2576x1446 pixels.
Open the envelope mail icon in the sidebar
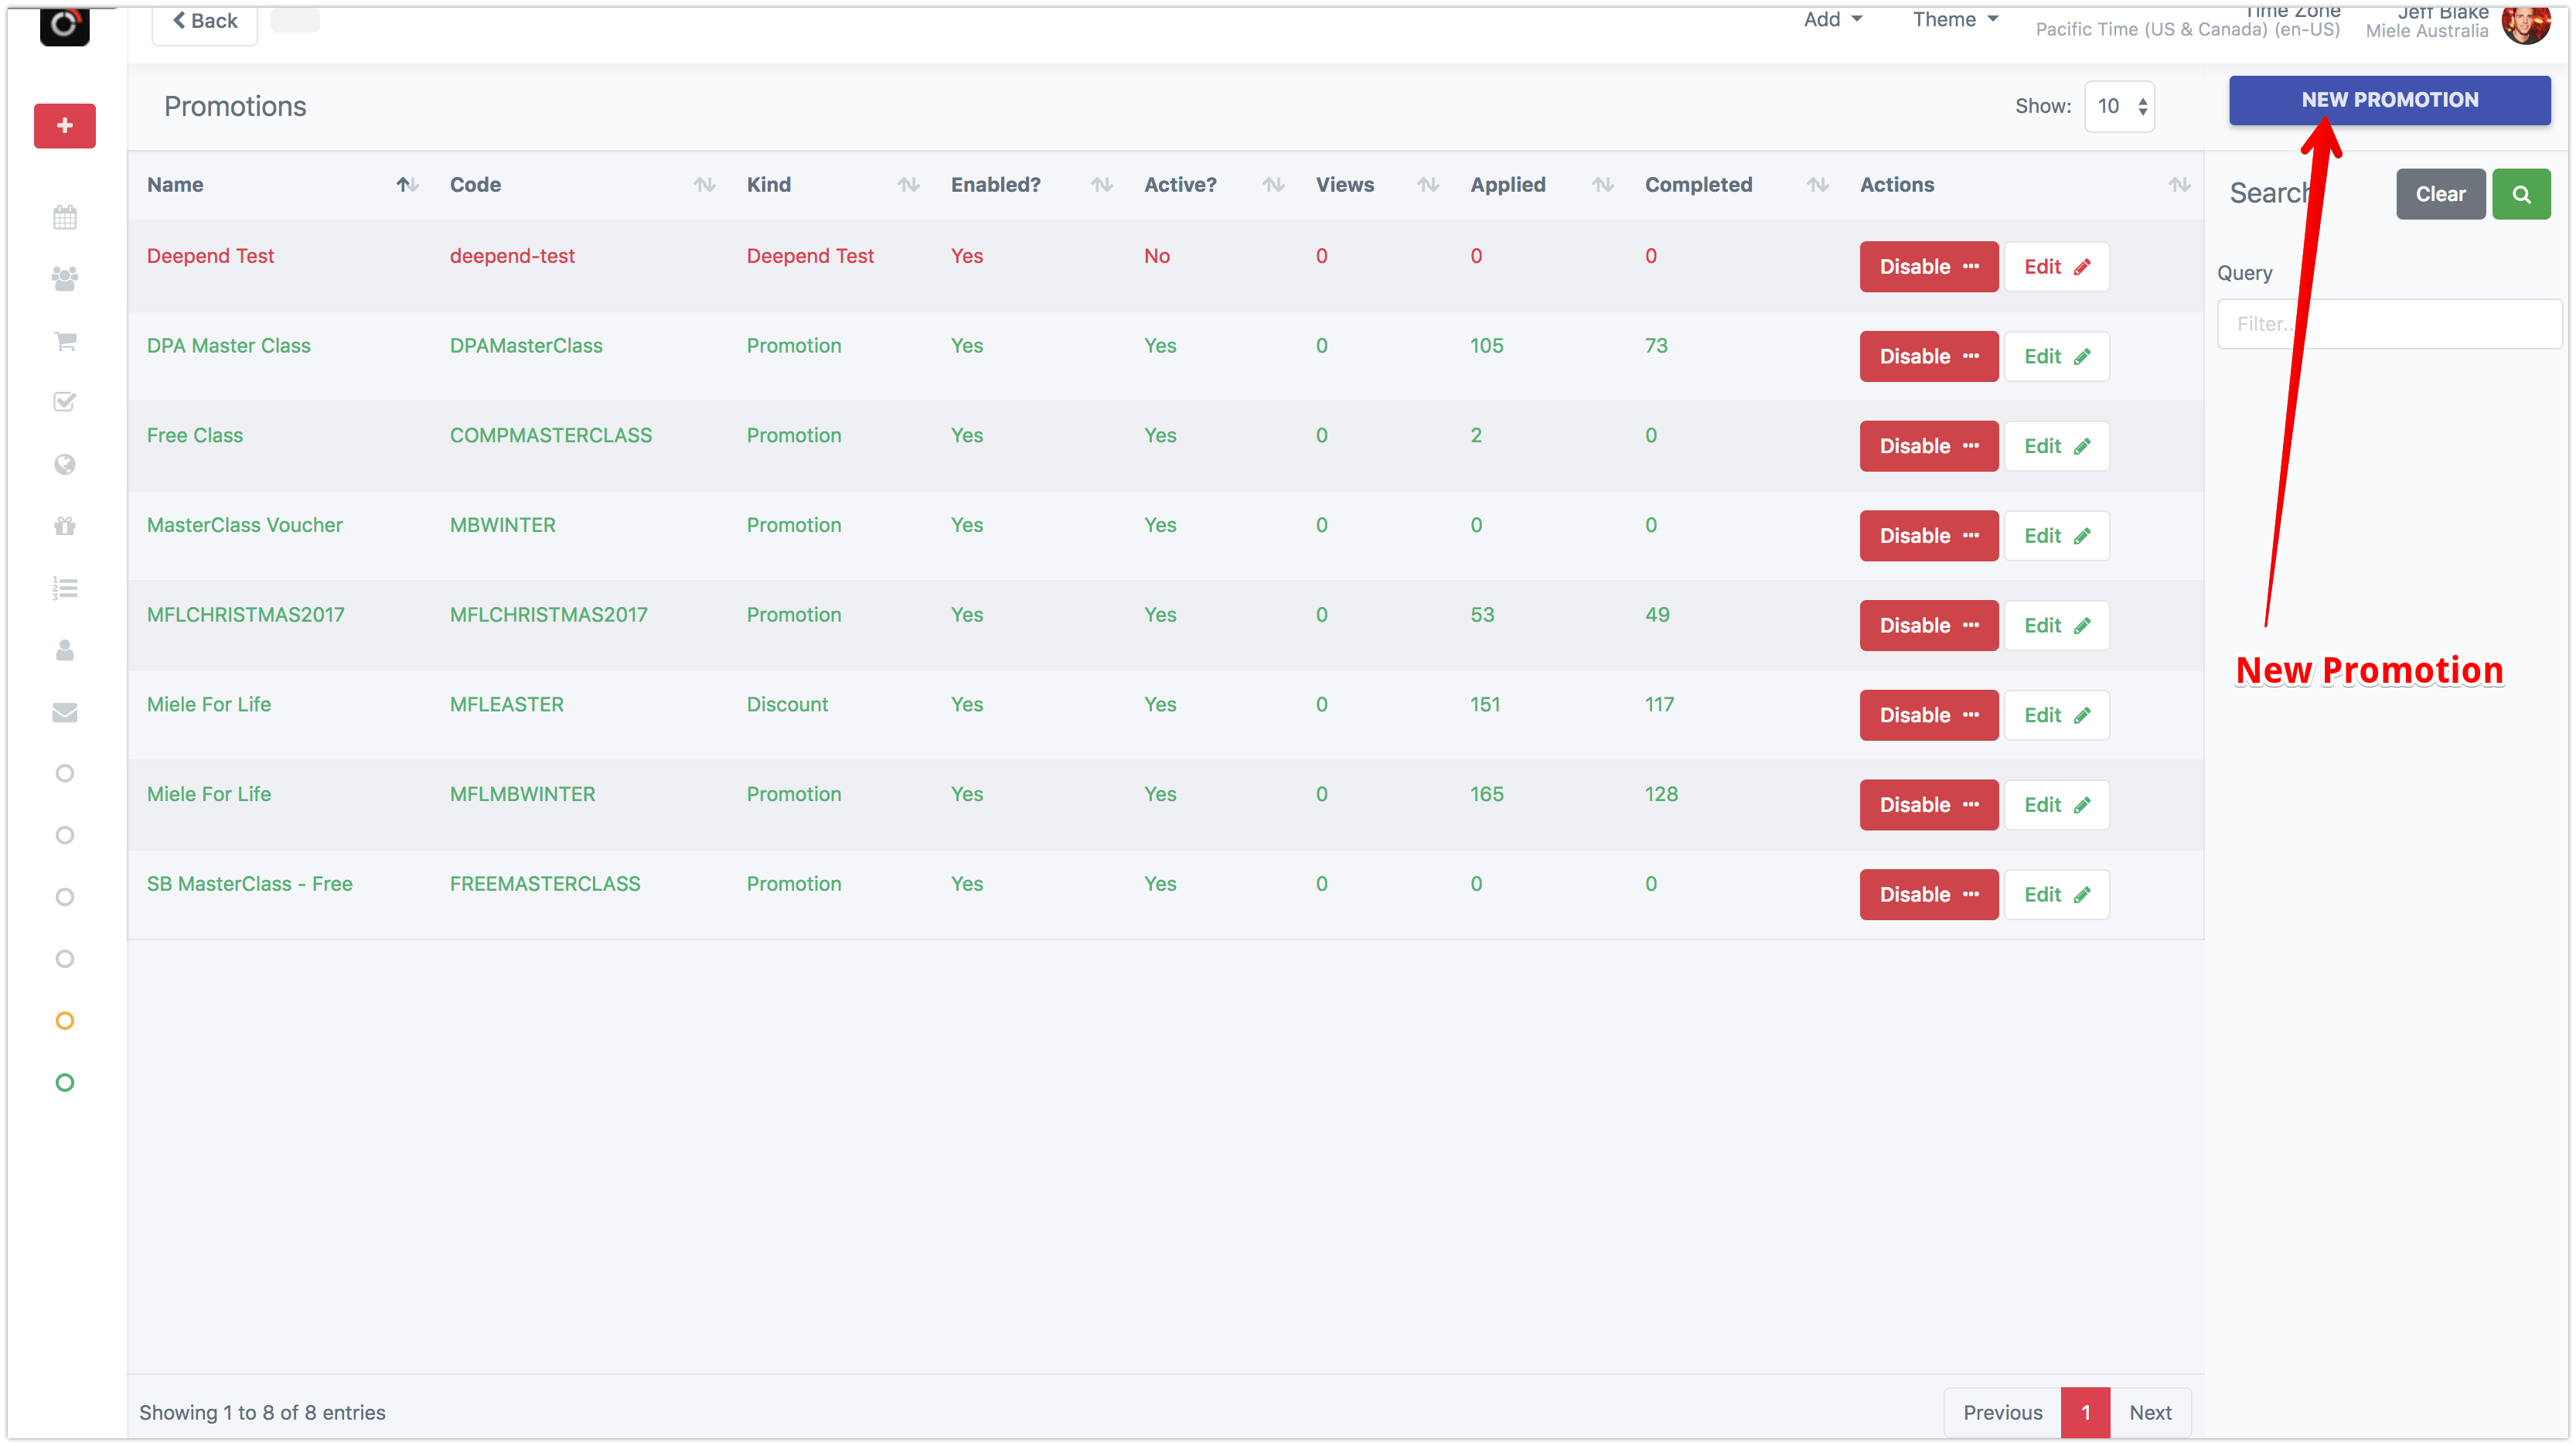[65, 712]
